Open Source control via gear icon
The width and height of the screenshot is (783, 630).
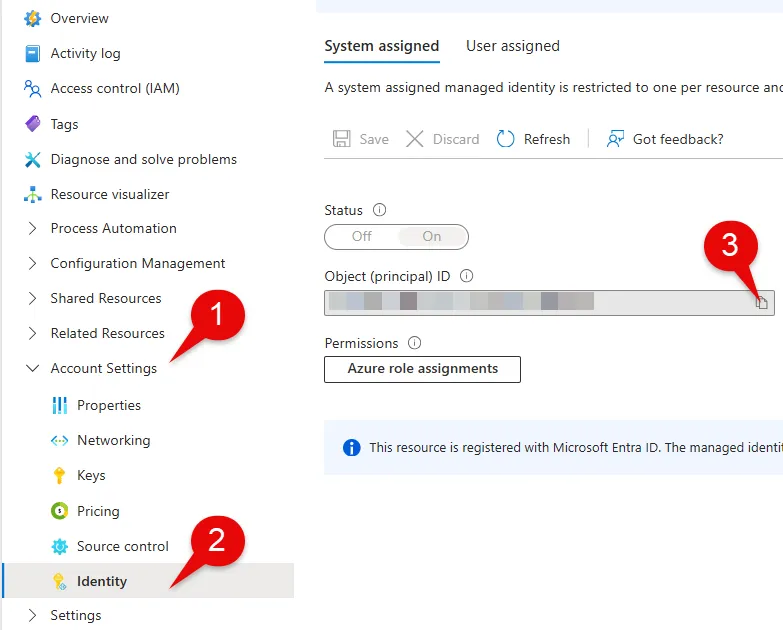click(x=59, y=546)
